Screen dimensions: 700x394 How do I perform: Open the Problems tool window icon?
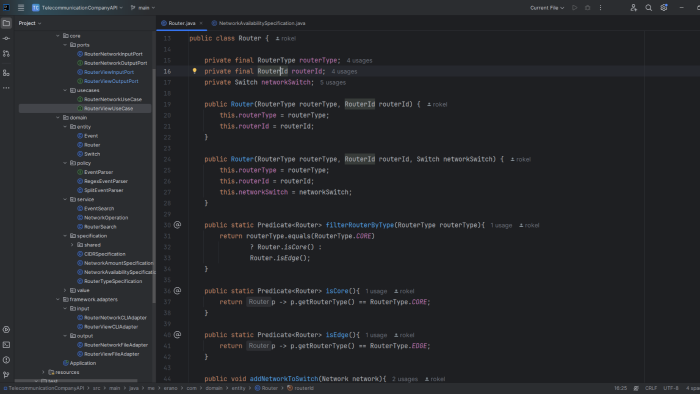tap(6, 360)
